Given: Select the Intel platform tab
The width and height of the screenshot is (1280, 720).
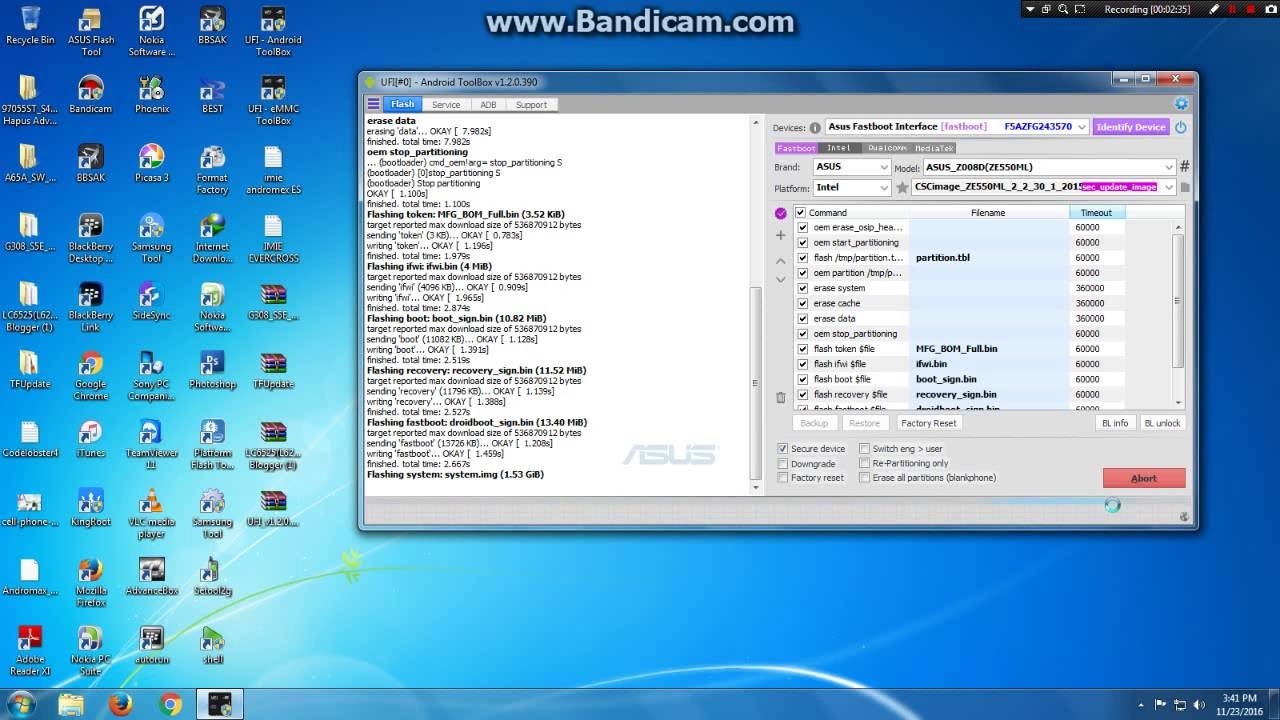Looking at the screenshot, I should click(x=839, y=148).
